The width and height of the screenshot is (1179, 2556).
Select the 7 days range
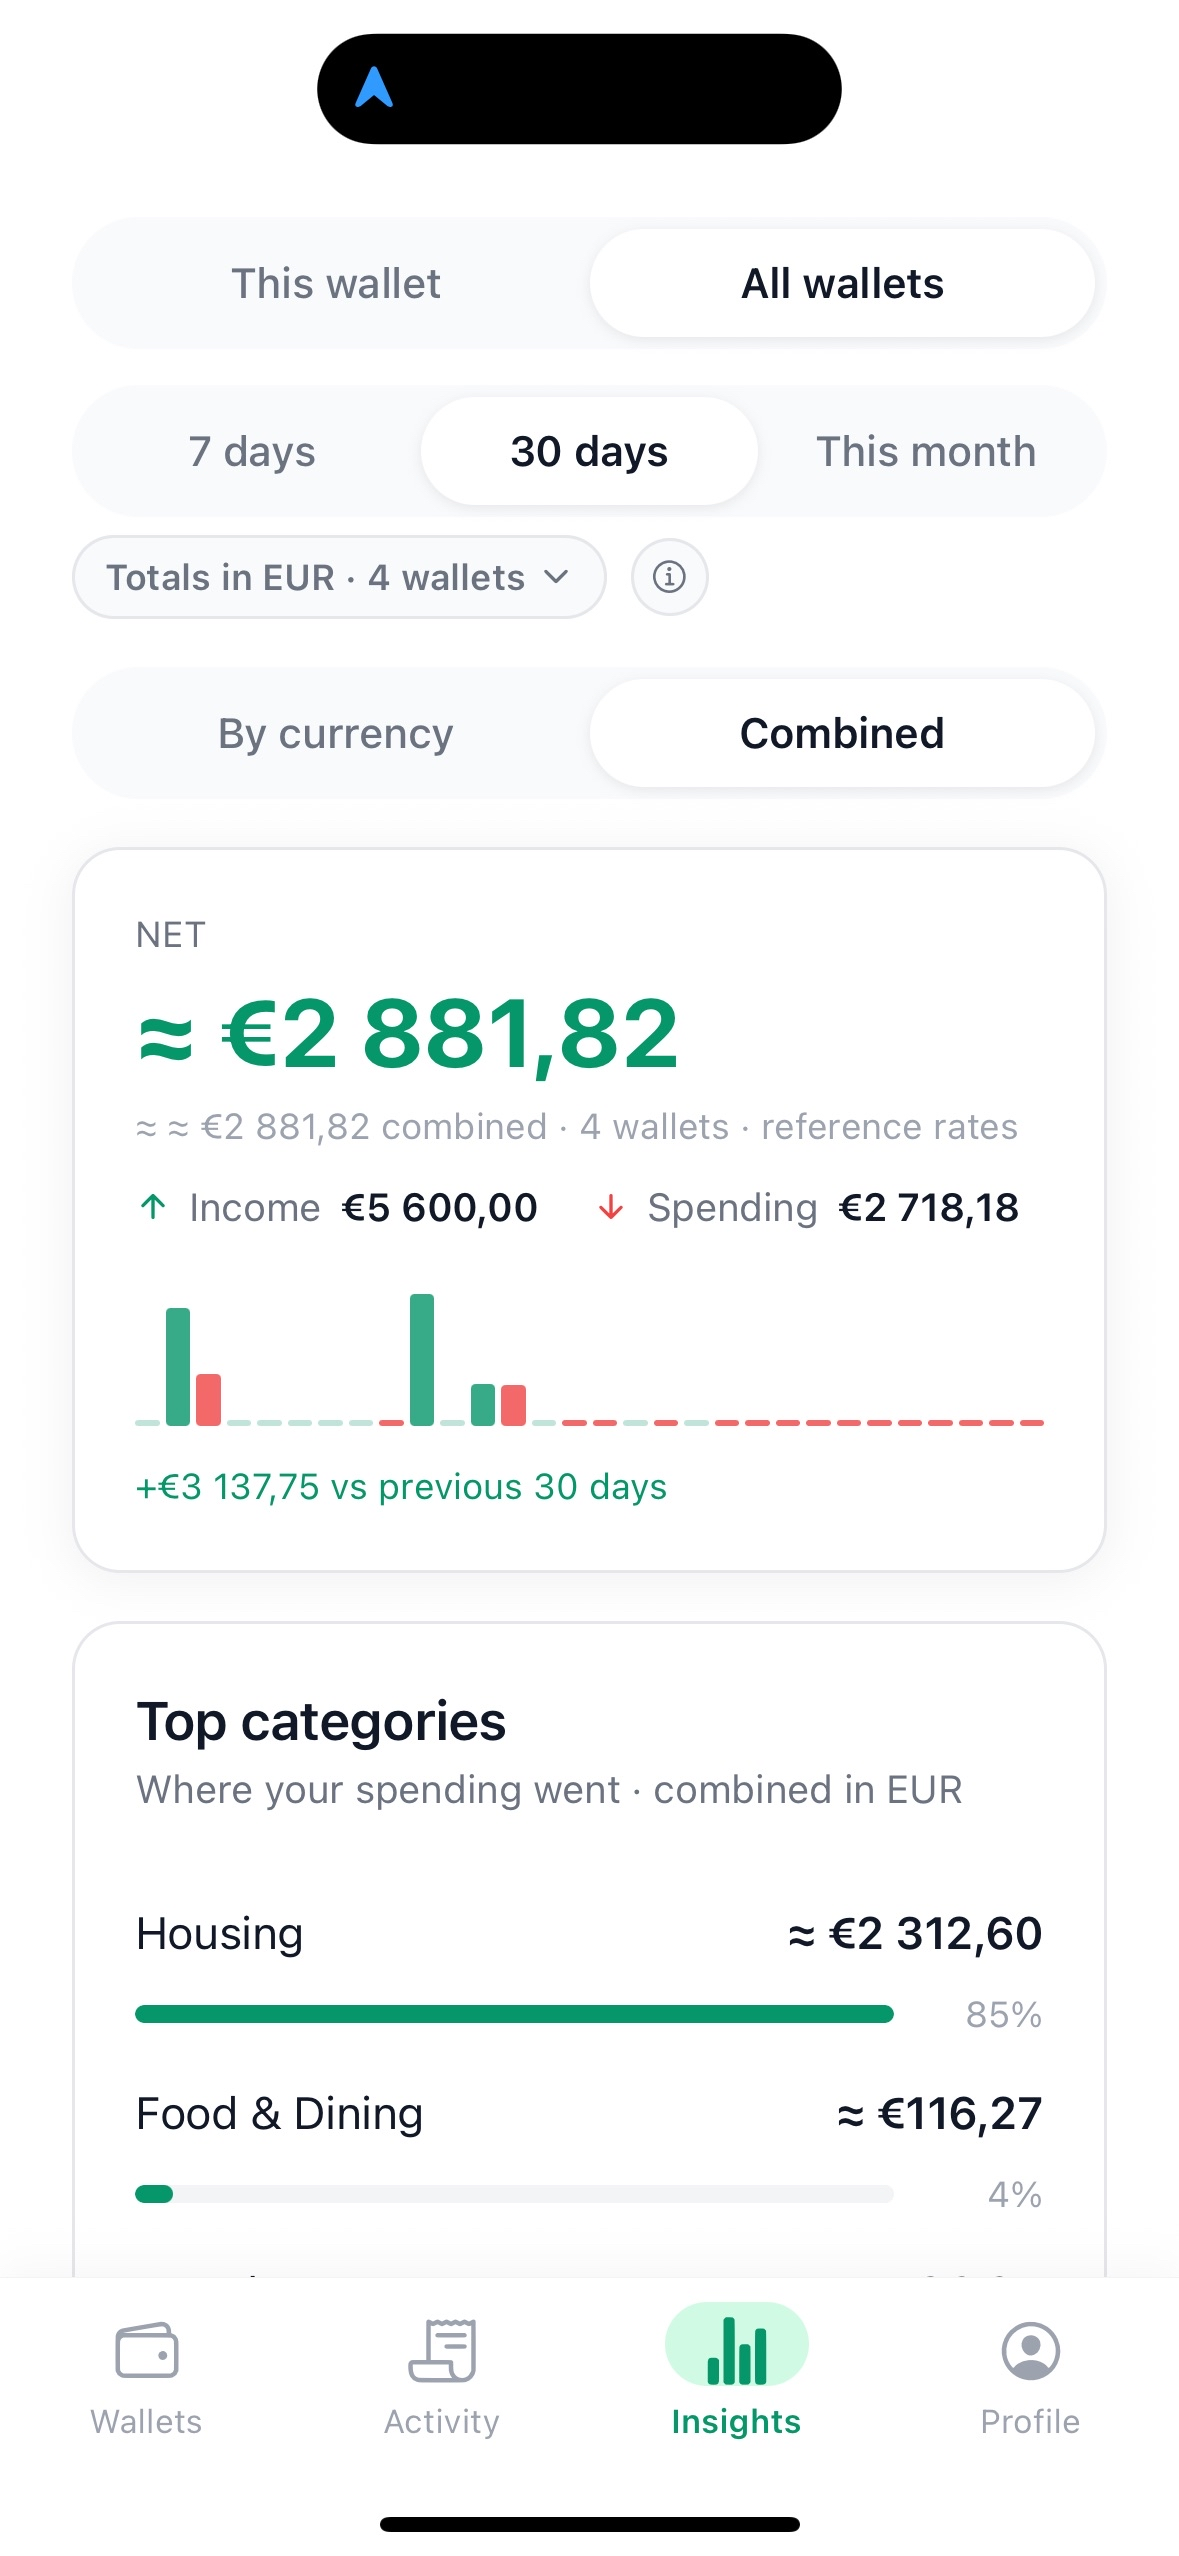(252, 452)
